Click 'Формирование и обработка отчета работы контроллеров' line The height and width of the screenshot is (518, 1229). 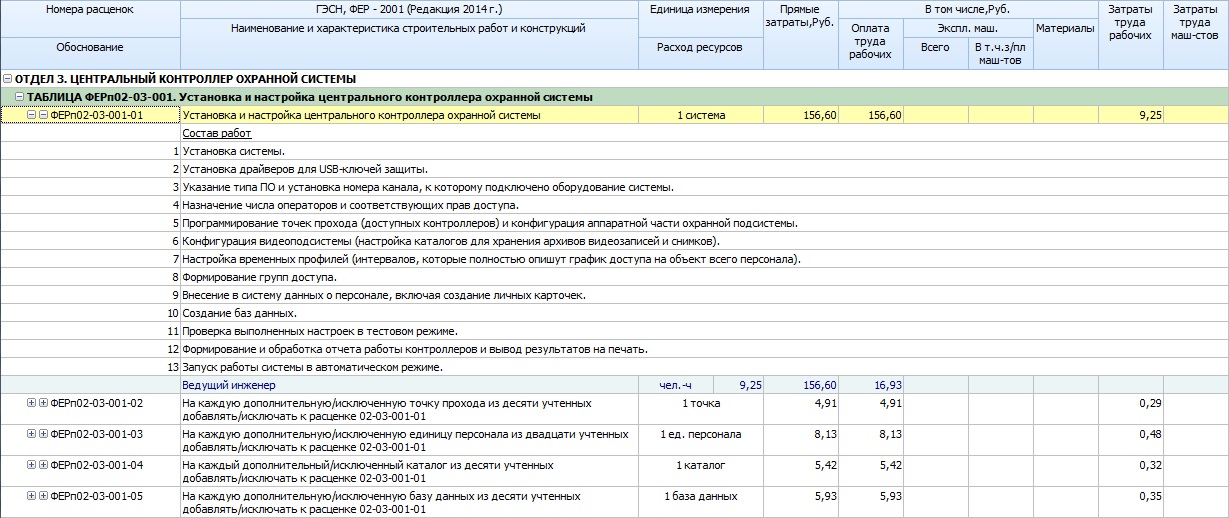(x=415, y=349)
